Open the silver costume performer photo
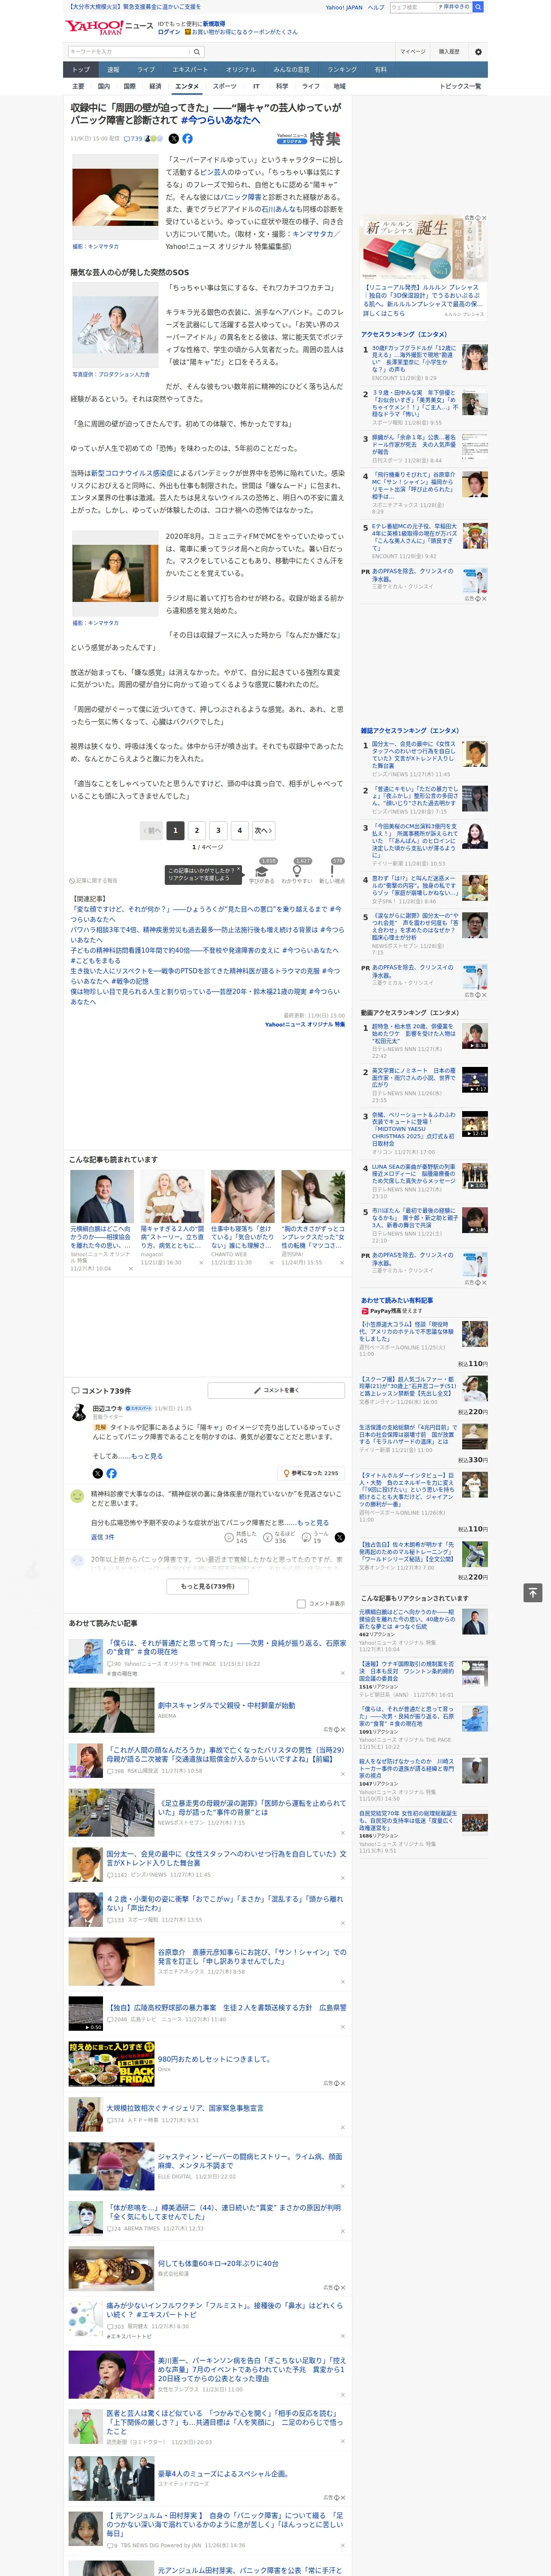Viewport: 551px width, 2576px height. tap(115, 325)
